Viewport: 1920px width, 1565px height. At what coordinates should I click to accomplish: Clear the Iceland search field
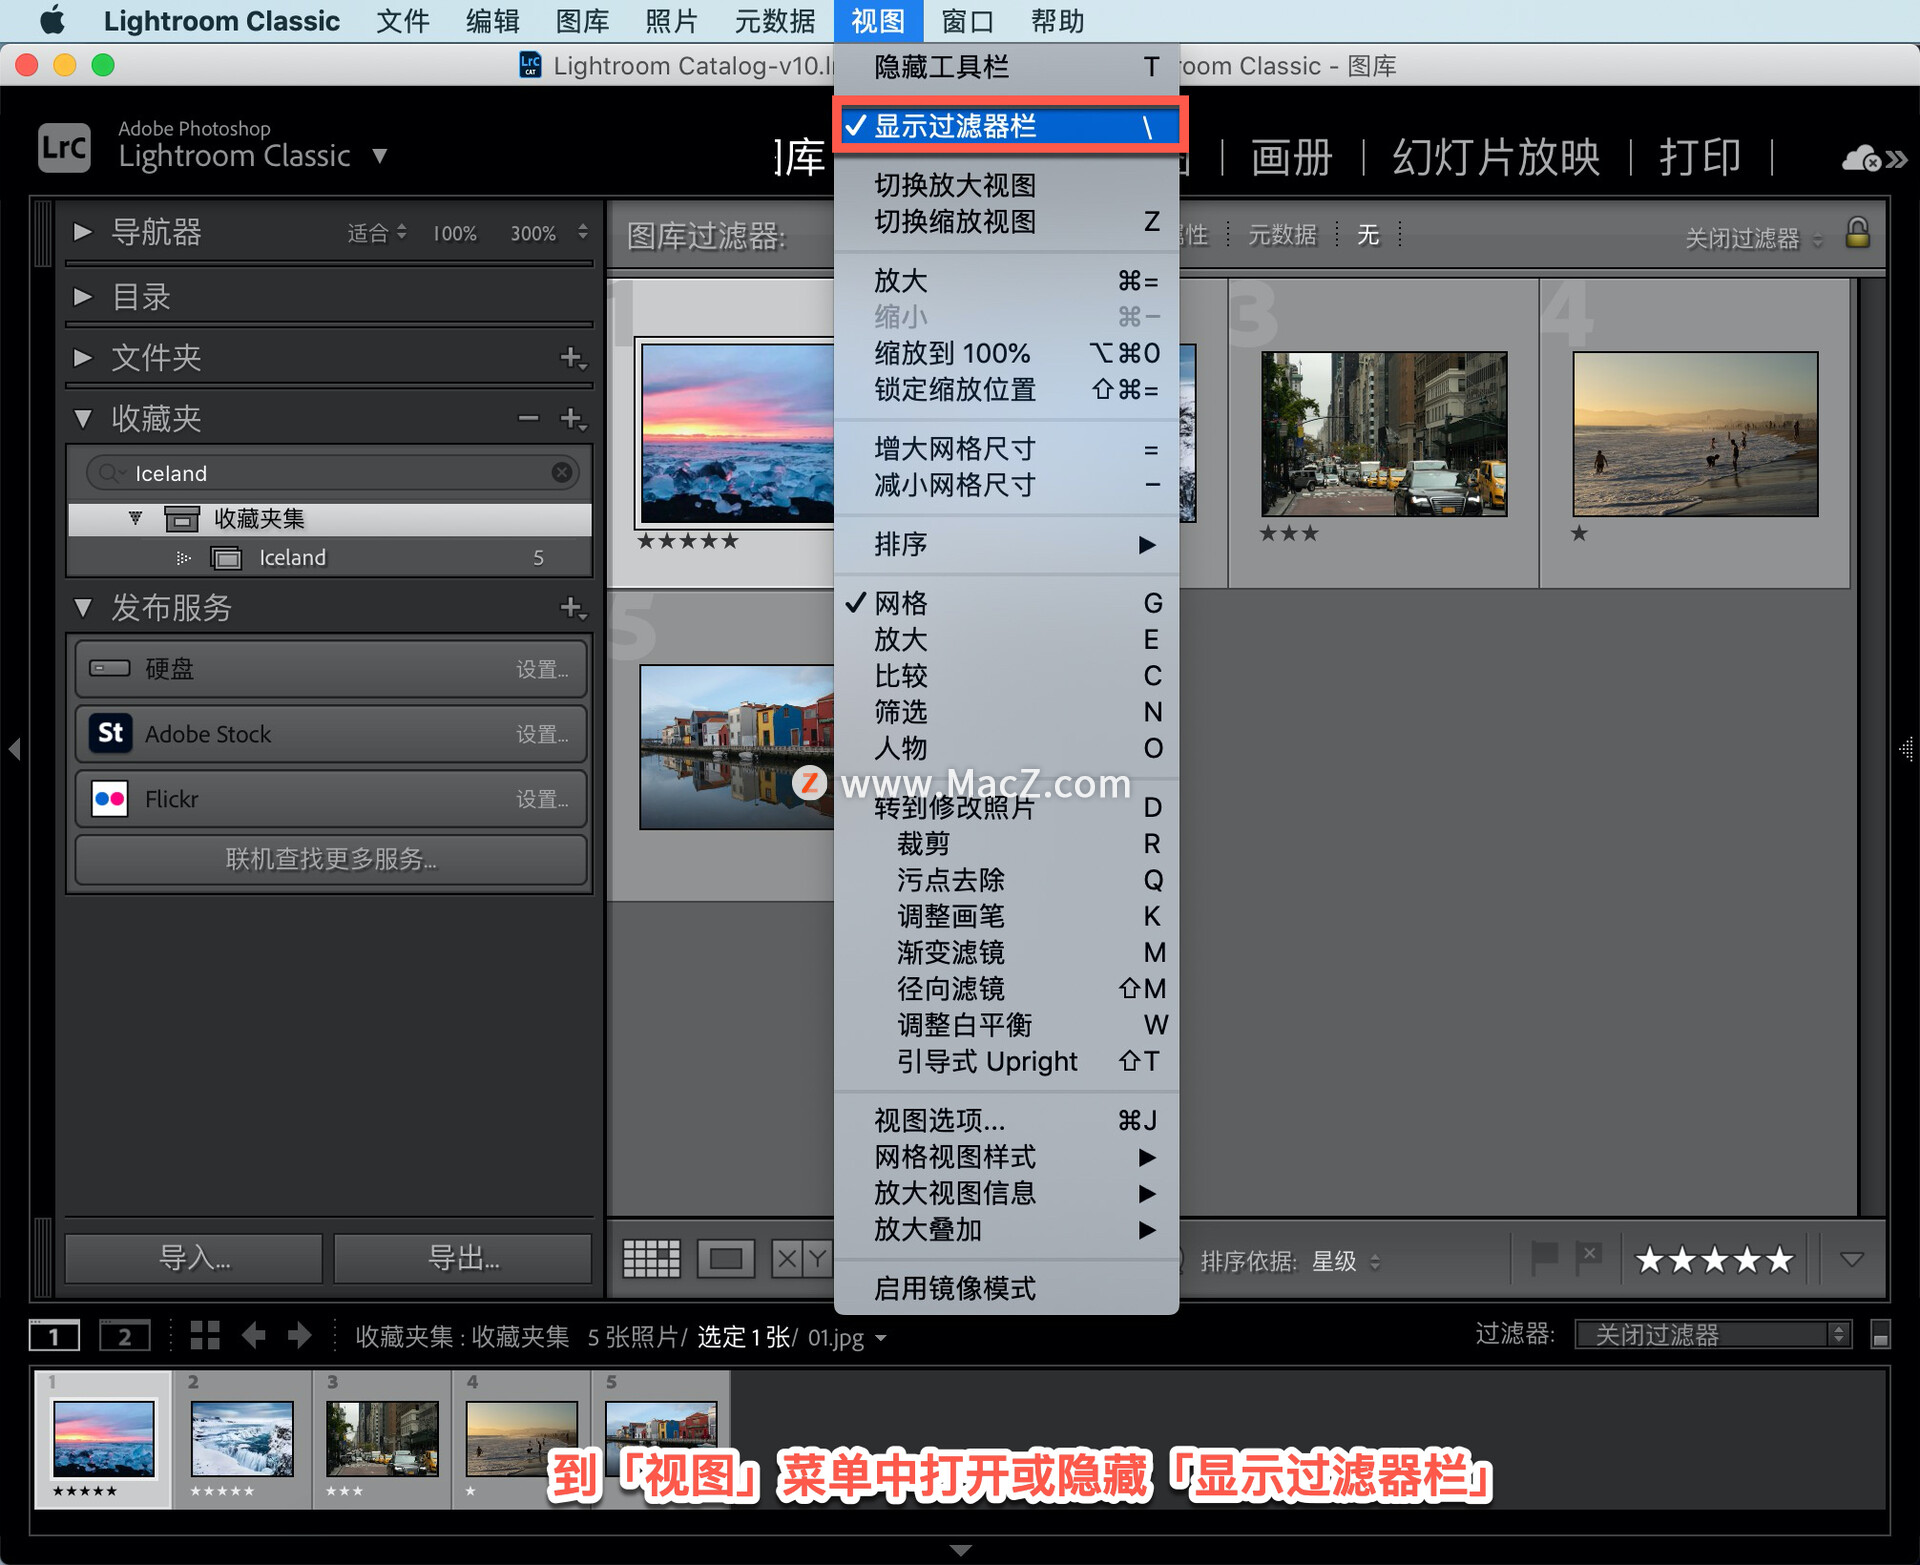click(562, 472)
